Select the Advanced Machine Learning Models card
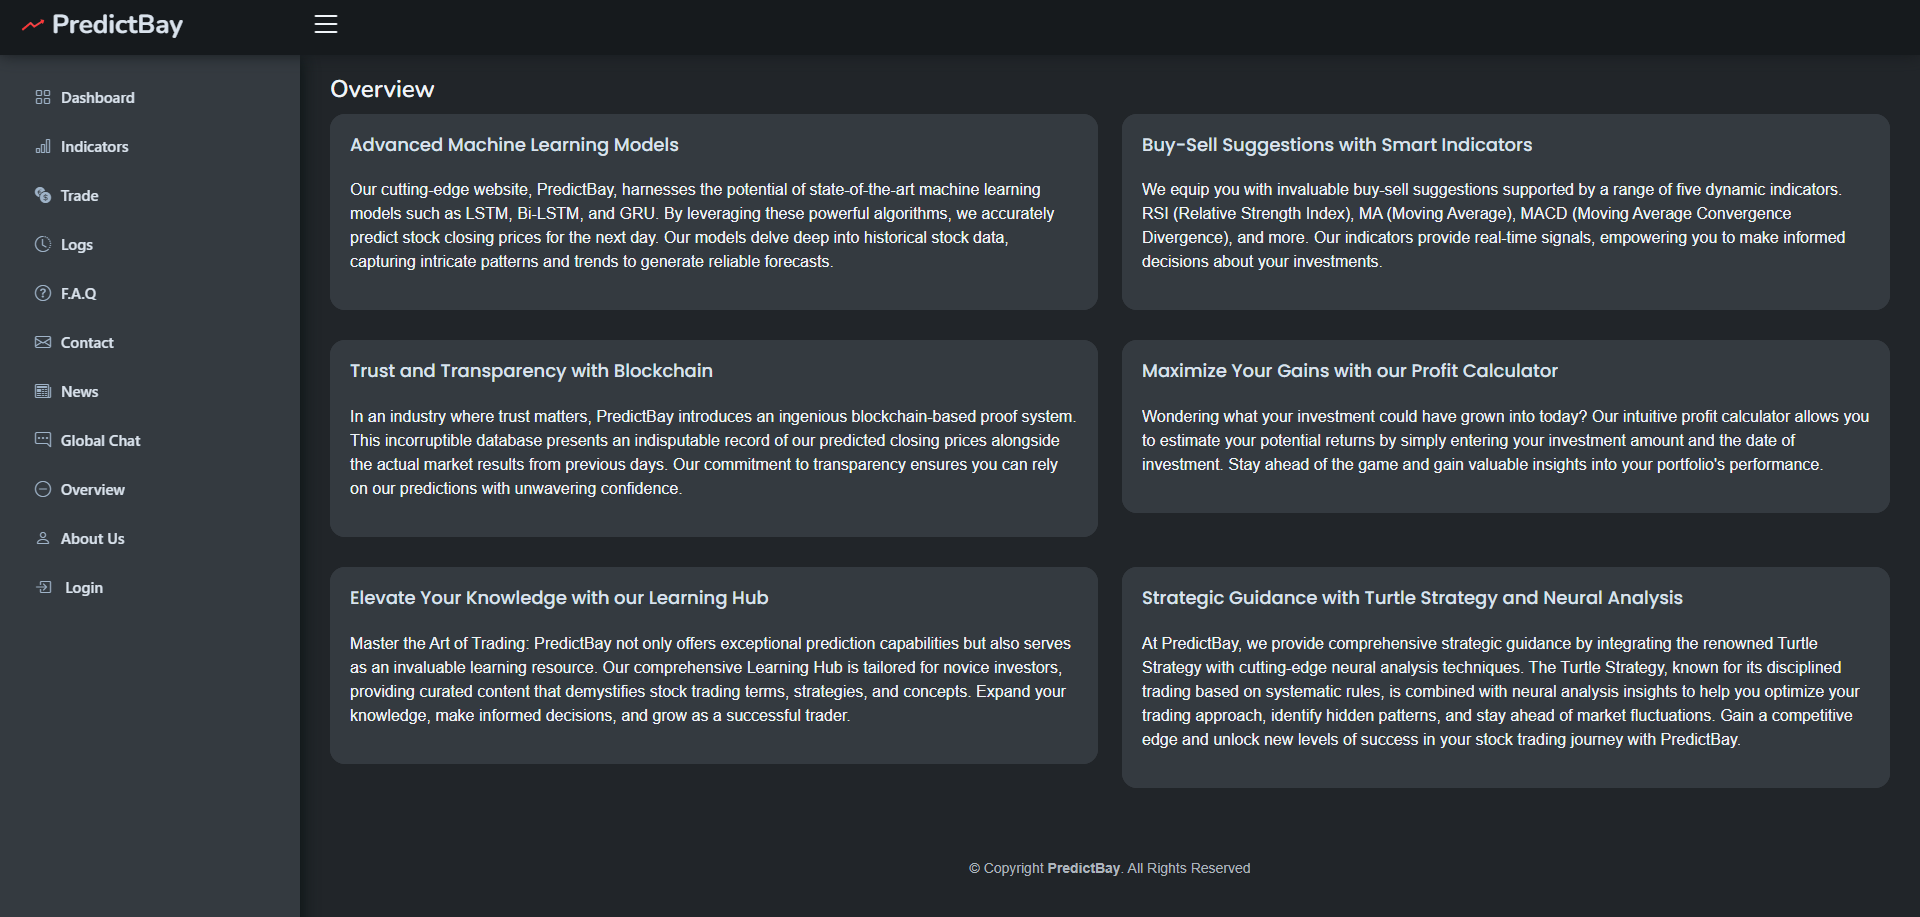The width and height of the screenshot is (1920, 917). pos(714,212)
